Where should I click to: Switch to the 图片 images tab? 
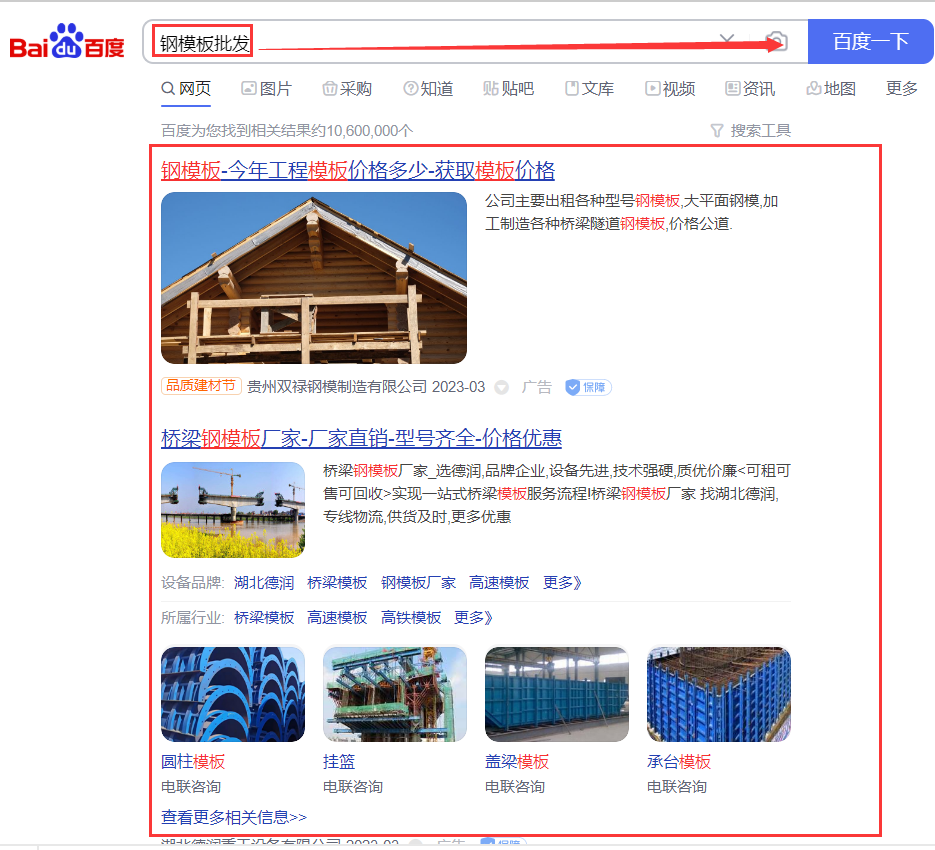267,89
